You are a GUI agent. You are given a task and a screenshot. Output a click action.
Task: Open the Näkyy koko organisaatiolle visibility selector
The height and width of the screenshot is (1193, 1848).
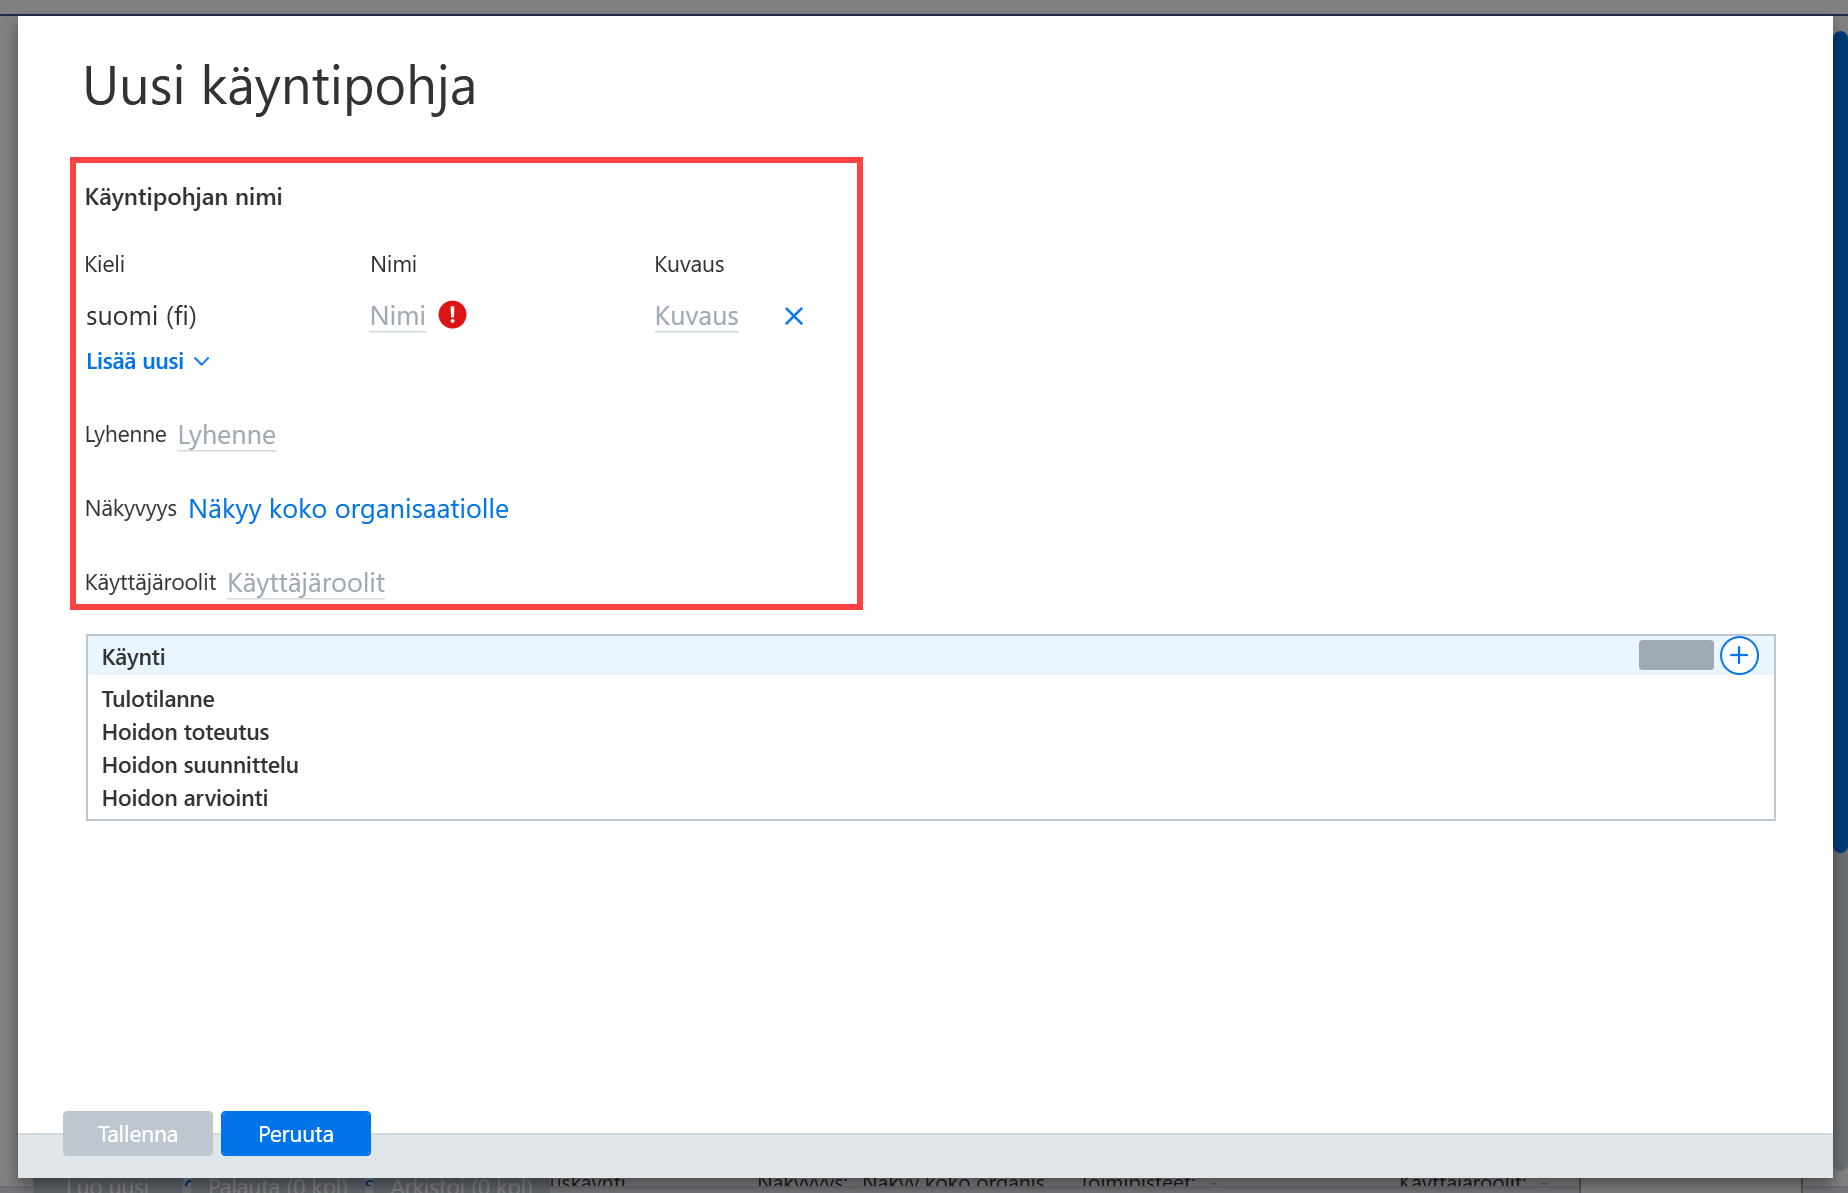coord(348,509)
